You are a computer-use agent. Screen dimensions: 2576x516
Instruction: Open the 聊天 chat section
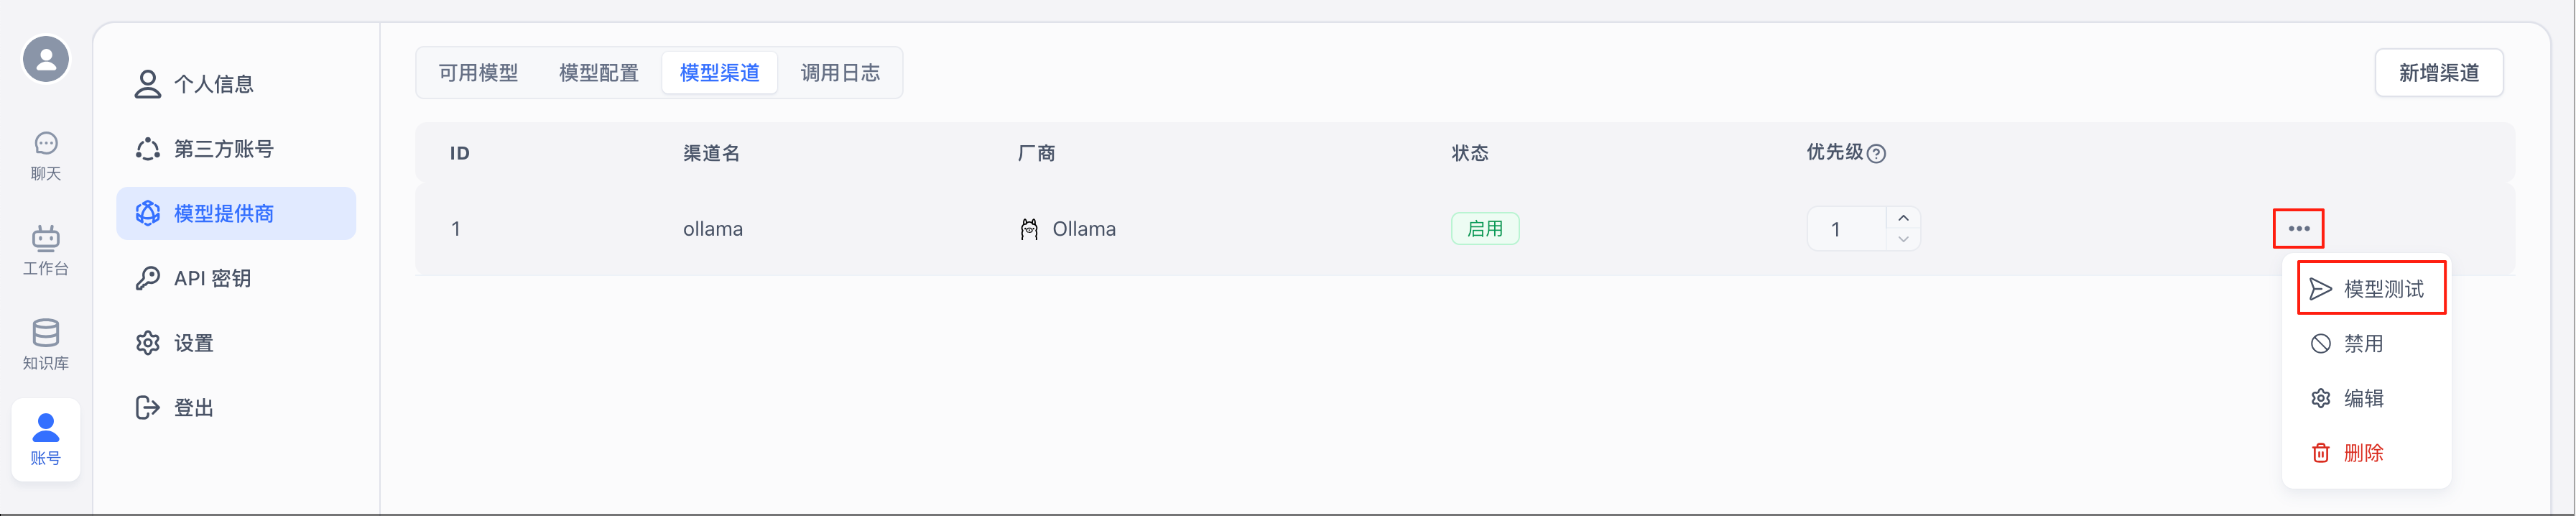(x=46, y=156)
